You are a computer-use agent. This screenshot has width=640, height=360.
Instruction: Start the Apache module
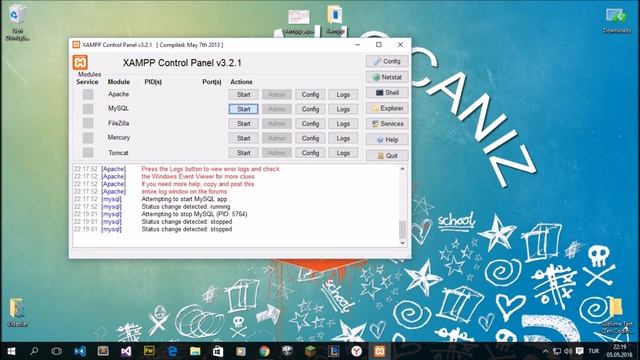pos(243,95)
